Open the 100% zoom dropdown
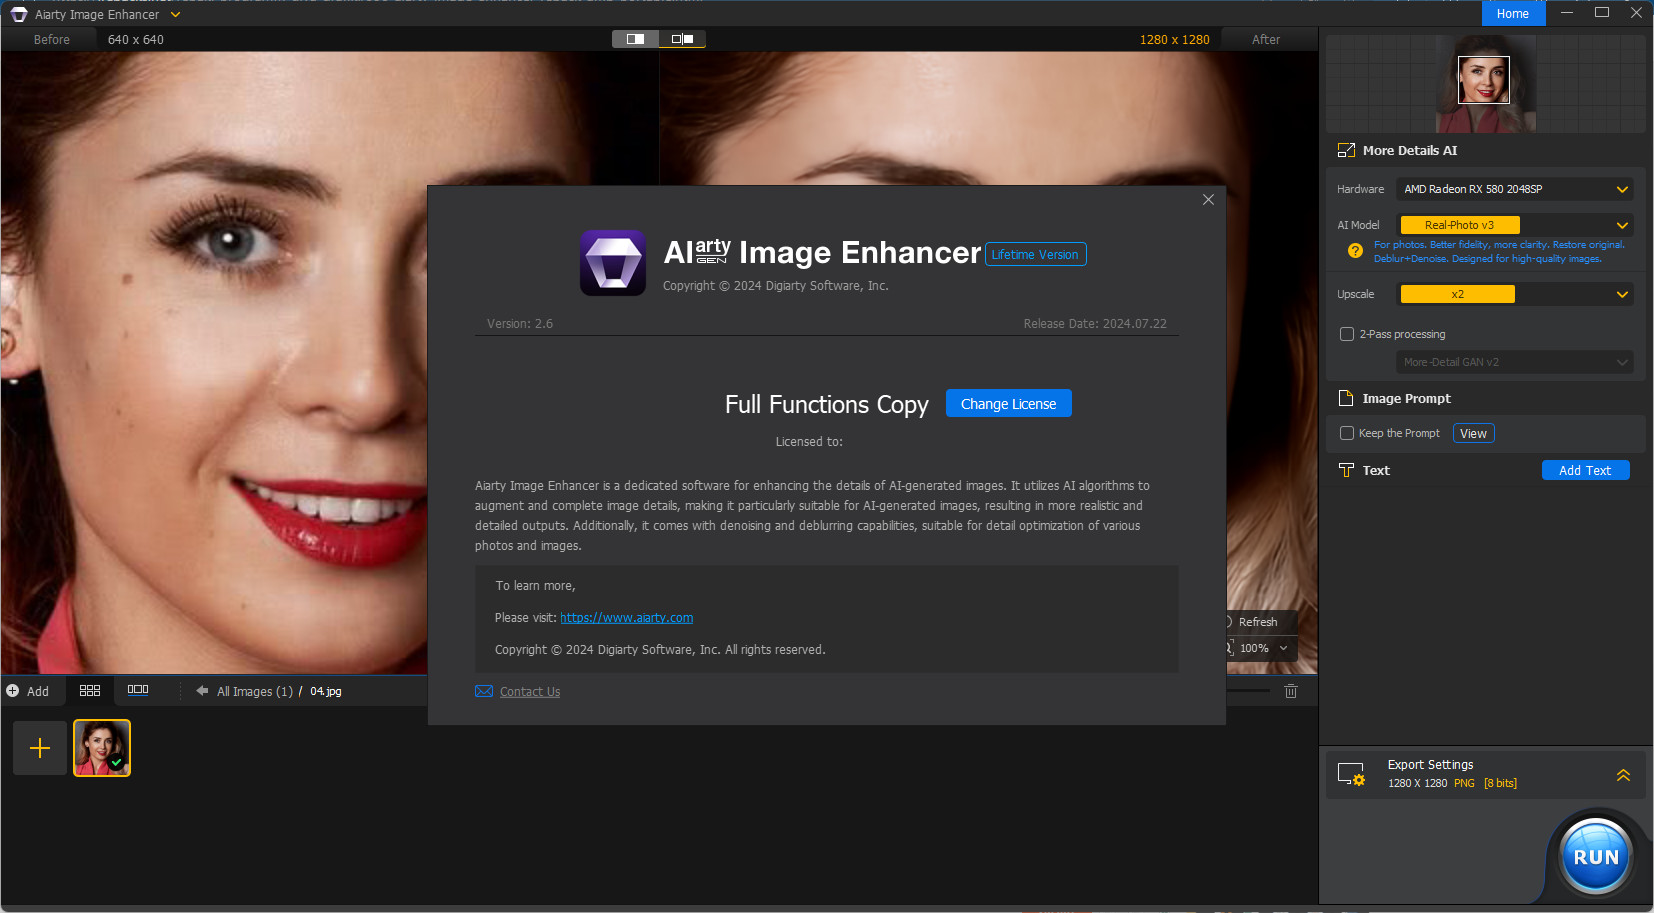The width and height of the screenshot is (1654, 913). [x=1262, y=648]
